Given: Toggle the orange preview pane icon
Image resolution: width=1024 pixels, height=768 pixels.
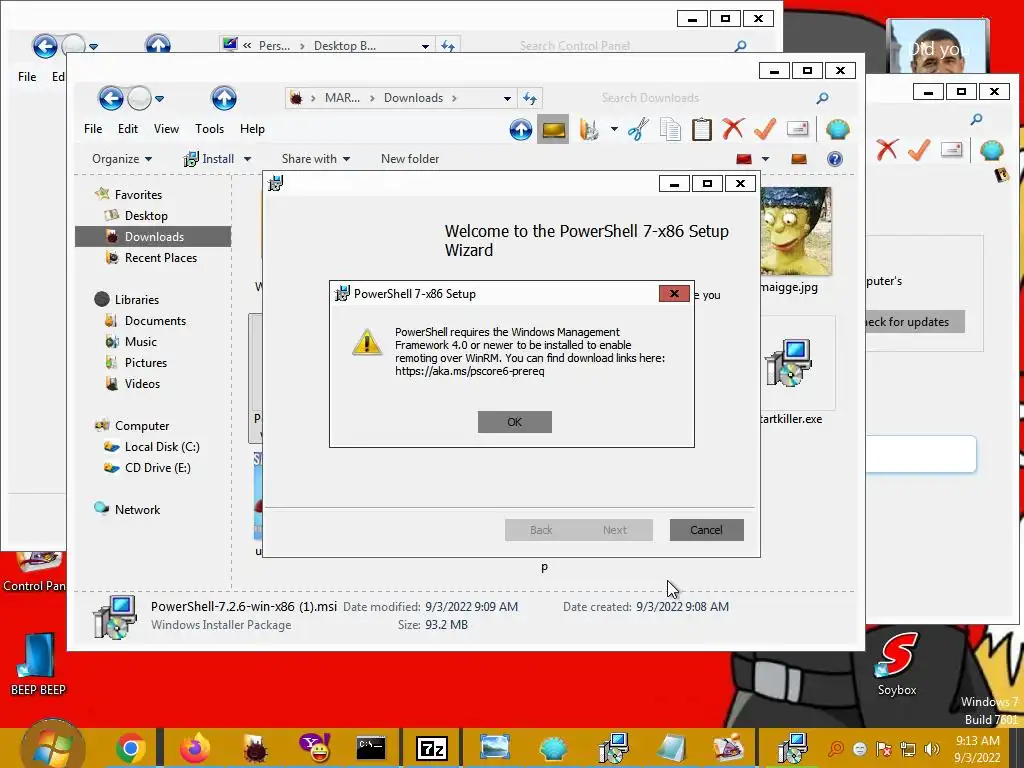Looking at the screenshot, I should (799, 159).
